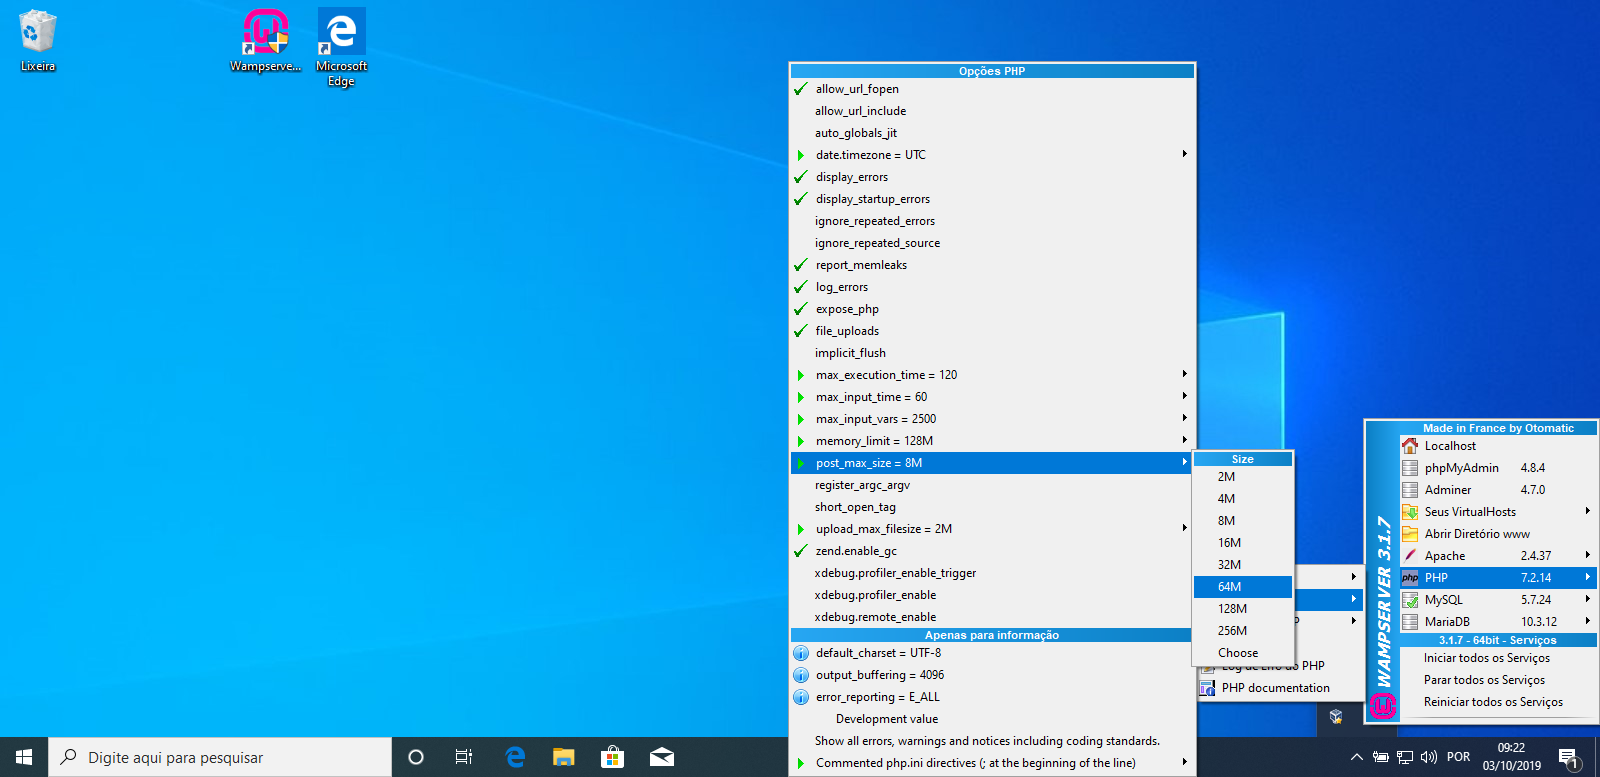1600x777 pixels.
Task: Toggle xdebug.remote_enable option
Action: (x=991, y=617)
